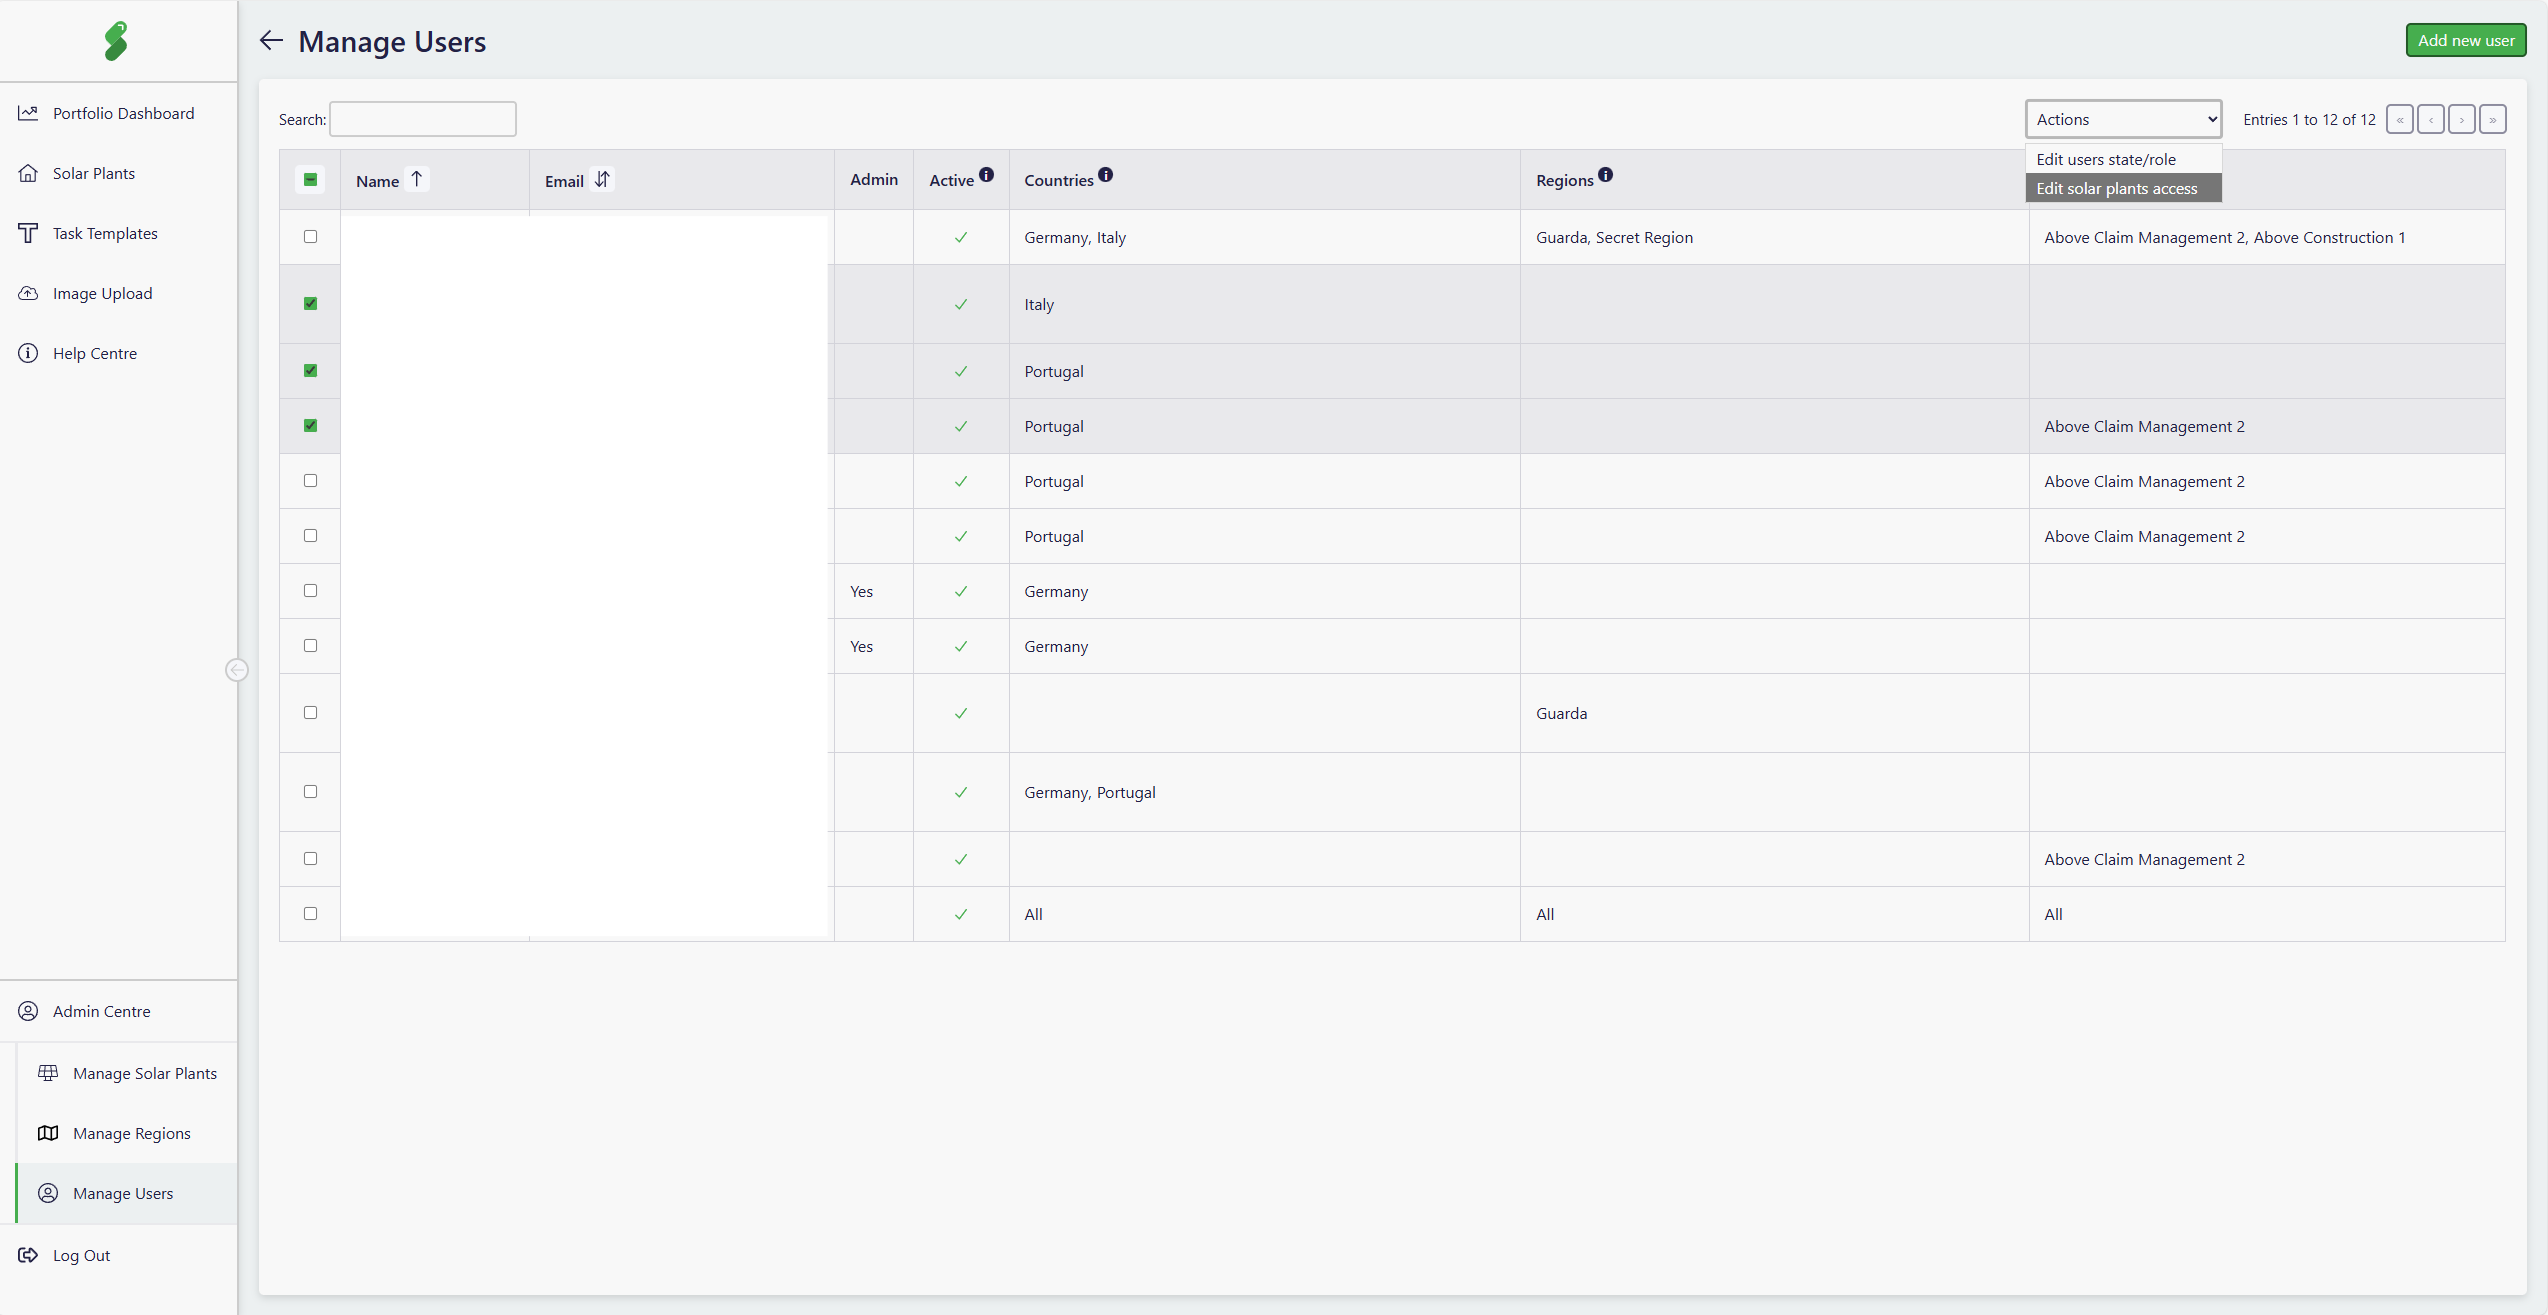Toggle the select-all checkbox in the header
The height and width of the screenshot is (1315, 2548).
[x=310, y=180]
